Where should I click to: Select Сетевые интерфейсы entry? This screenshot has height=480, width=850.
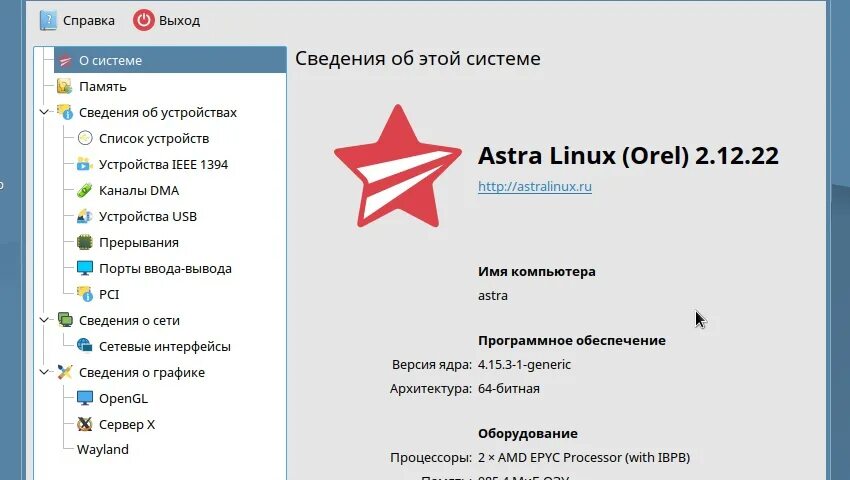click(165, 346)
